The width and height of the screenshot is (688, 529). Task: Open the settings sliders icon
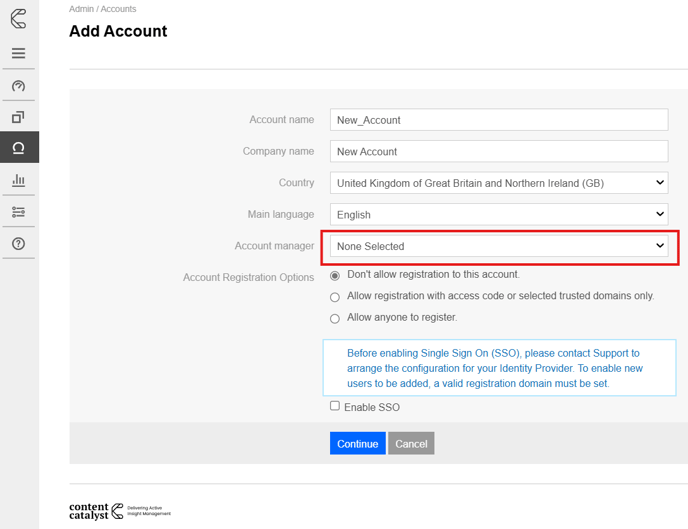(x=18, y=212)
